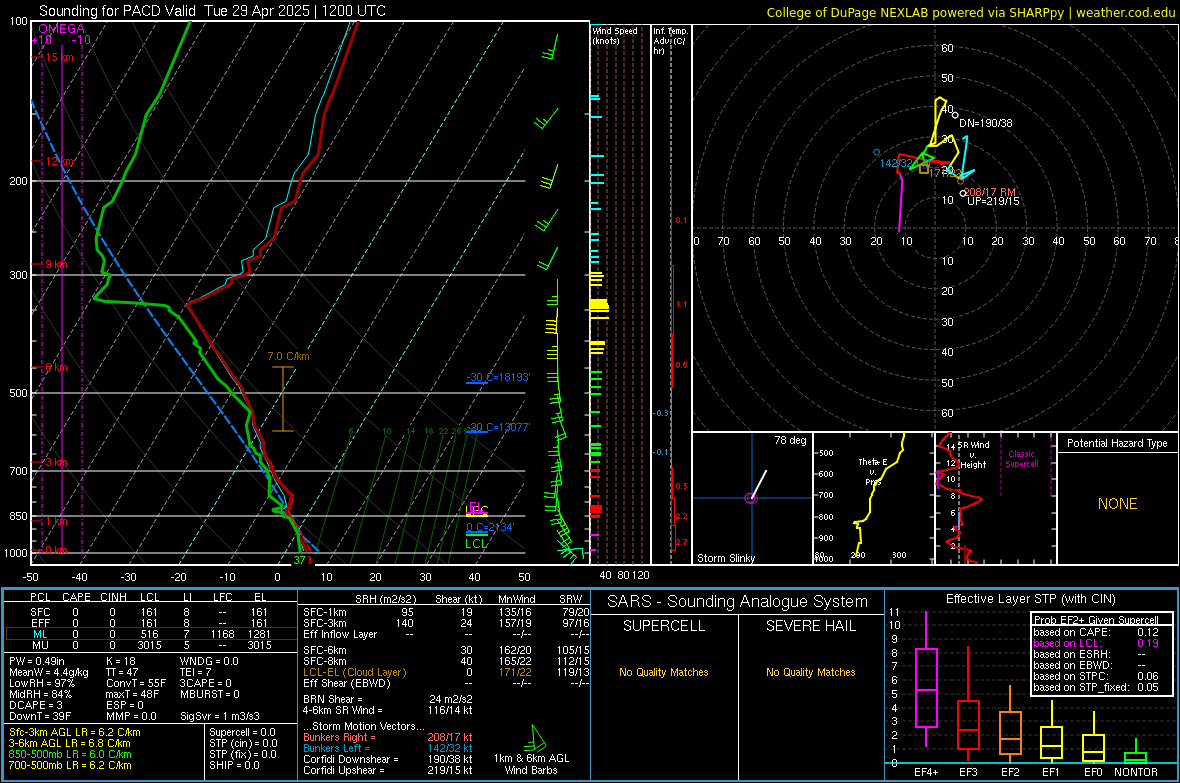This screenshot has height=783, width=1180.
Task: Click the Storm Slinky circle marker
Action: point(750,498)
